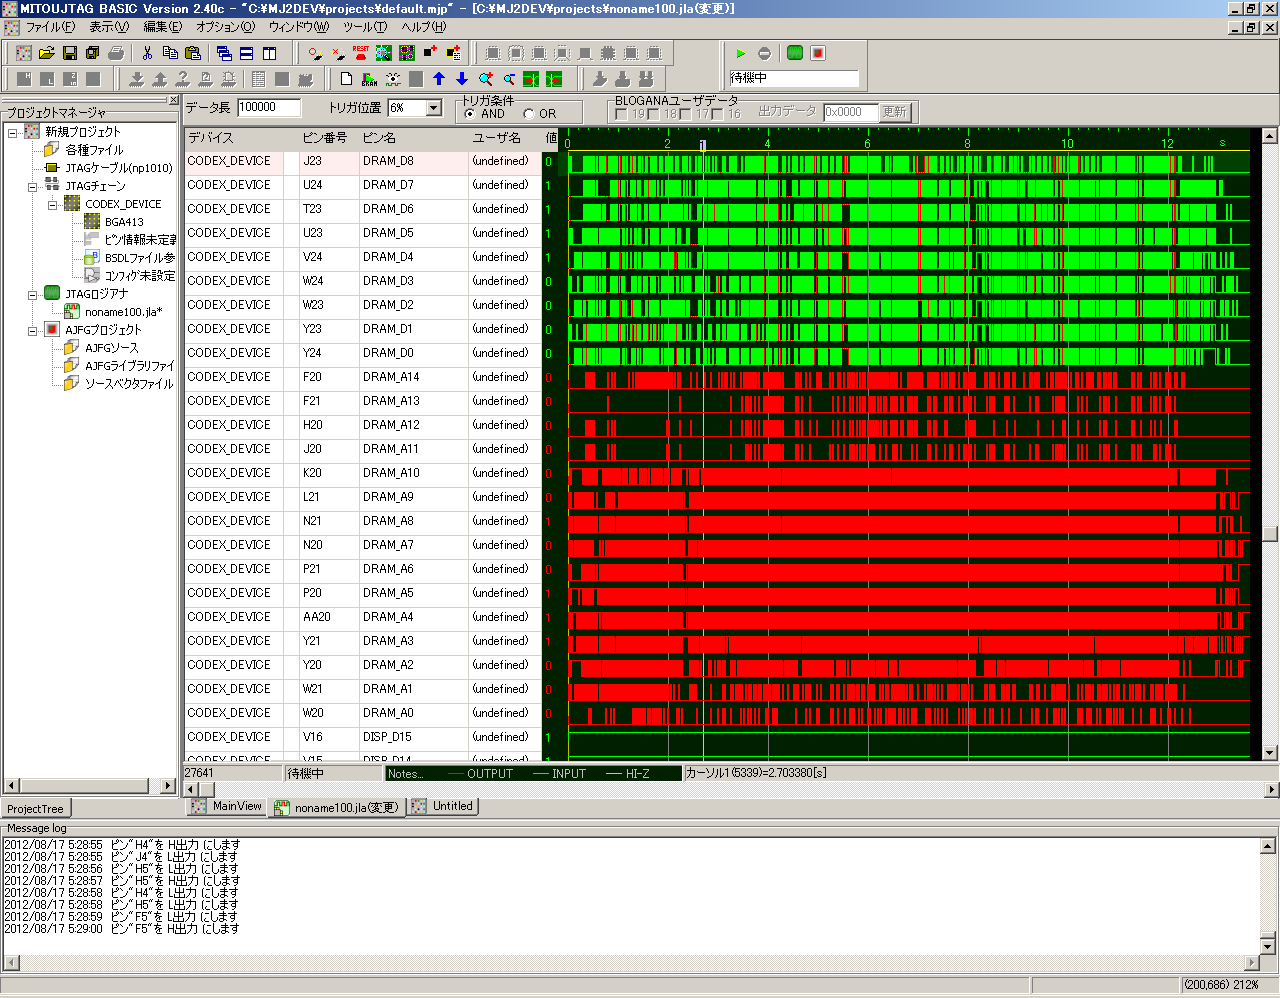Click the save floppy disk icon
Viewport: 1280px width, 998px height.
point(70,53)
